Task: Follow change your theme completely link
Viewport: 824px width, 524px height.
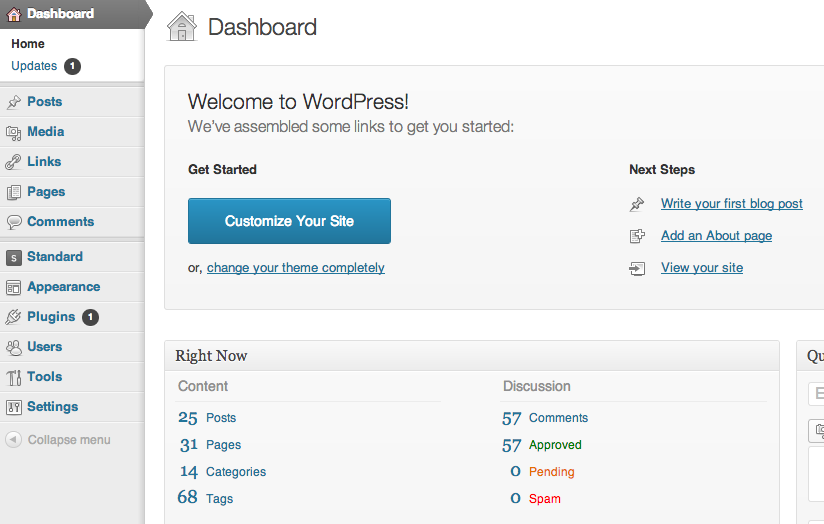Action: [x=295, y=268]
